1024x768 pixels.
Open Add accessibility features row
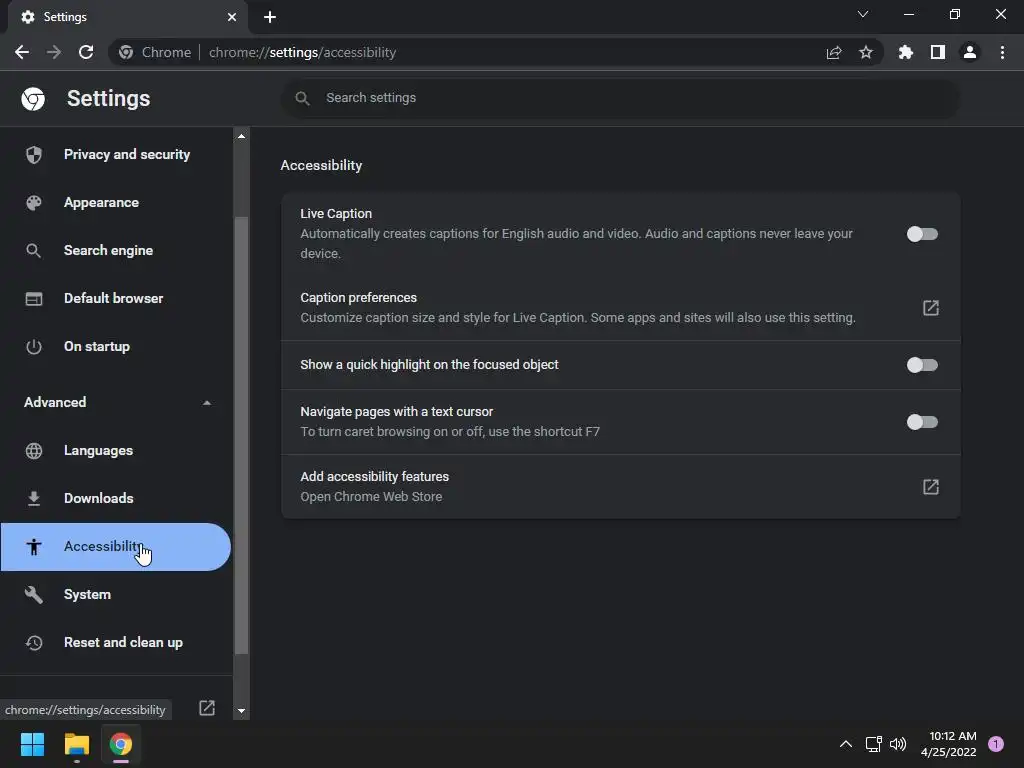(x=620, y=487)
